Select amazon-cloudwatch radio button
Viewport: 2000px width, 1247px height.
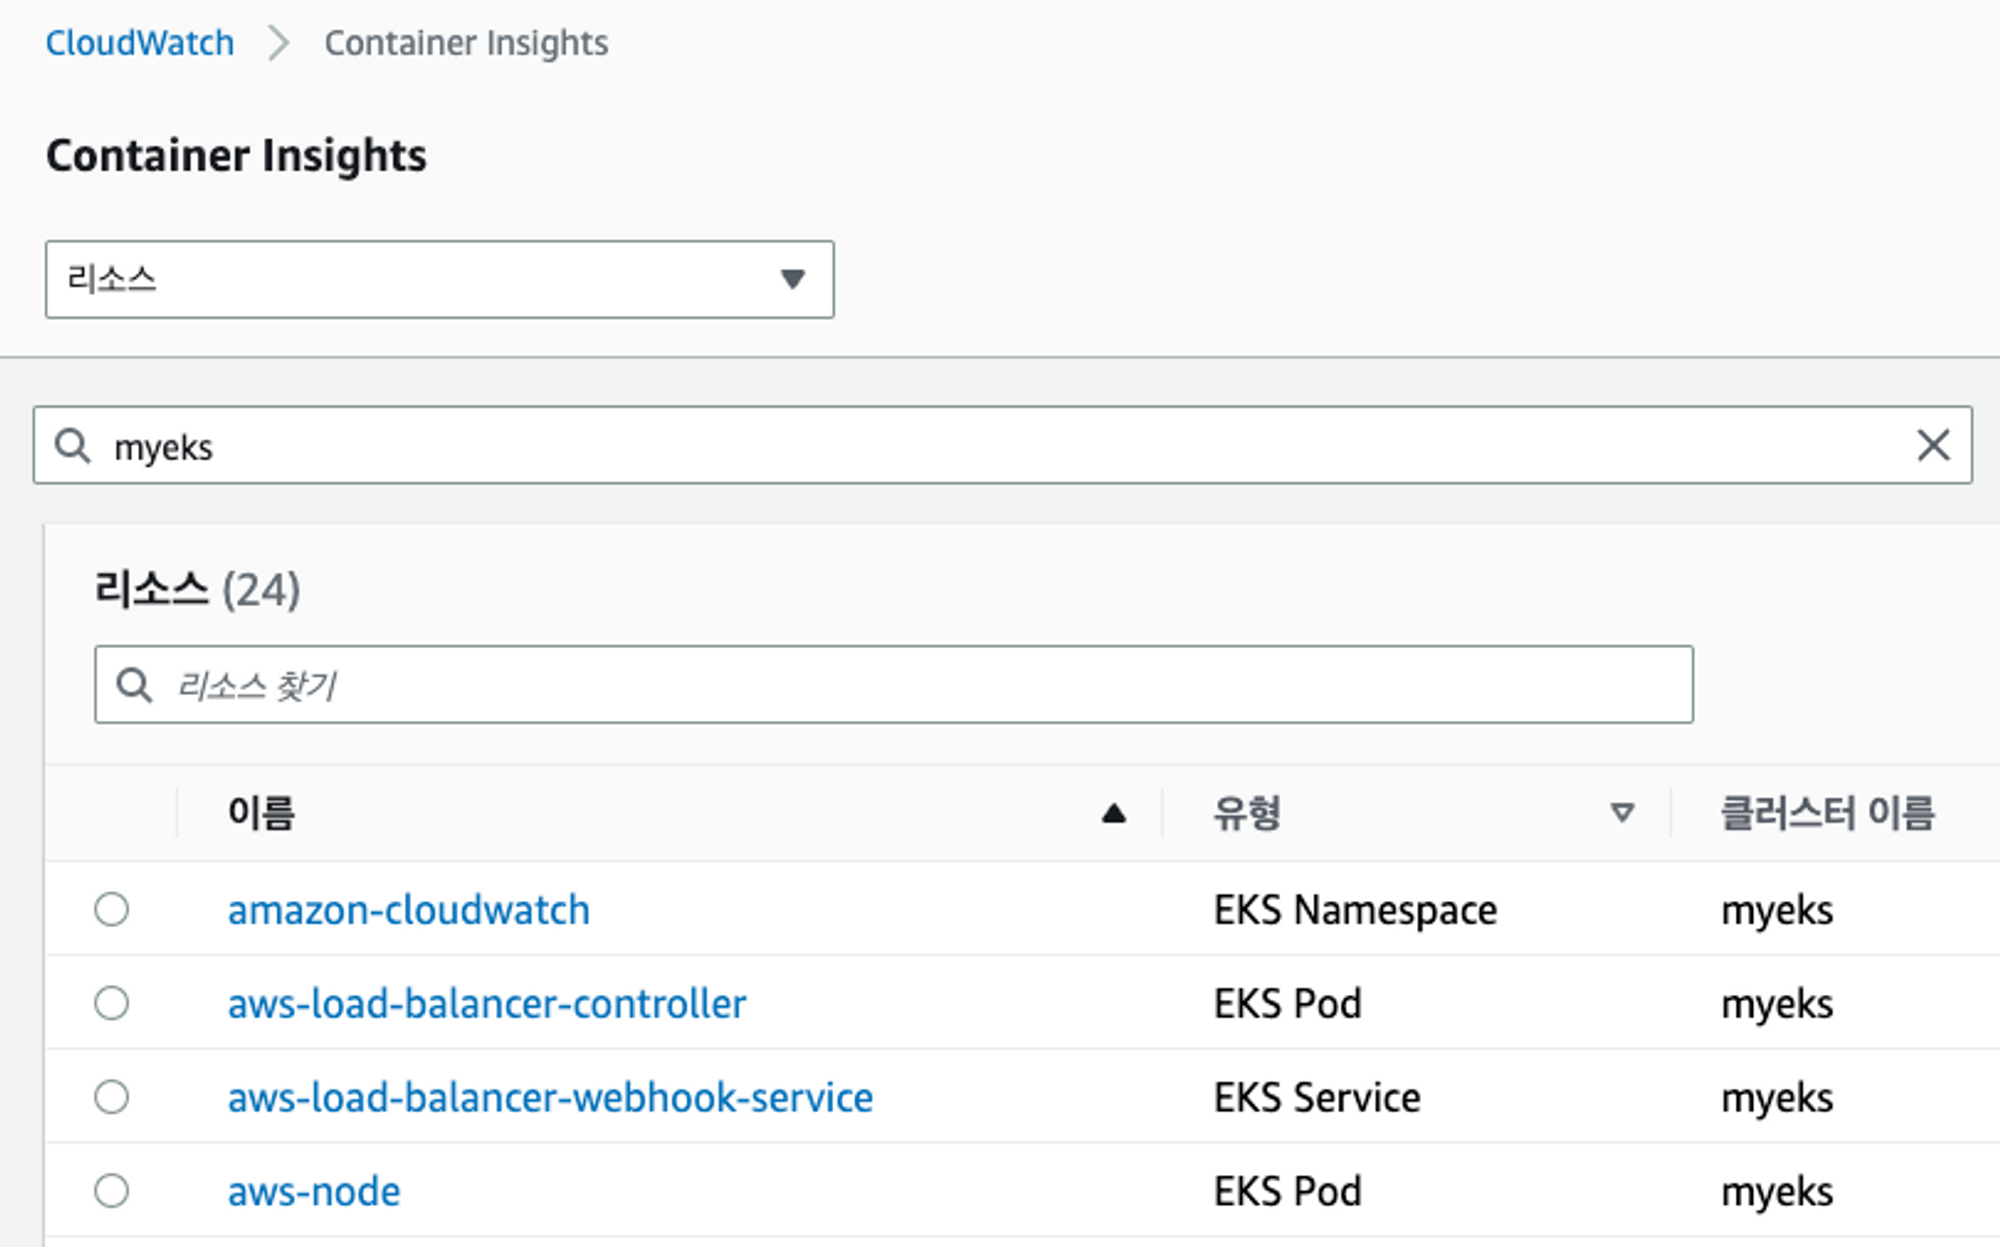coord(111,909)
